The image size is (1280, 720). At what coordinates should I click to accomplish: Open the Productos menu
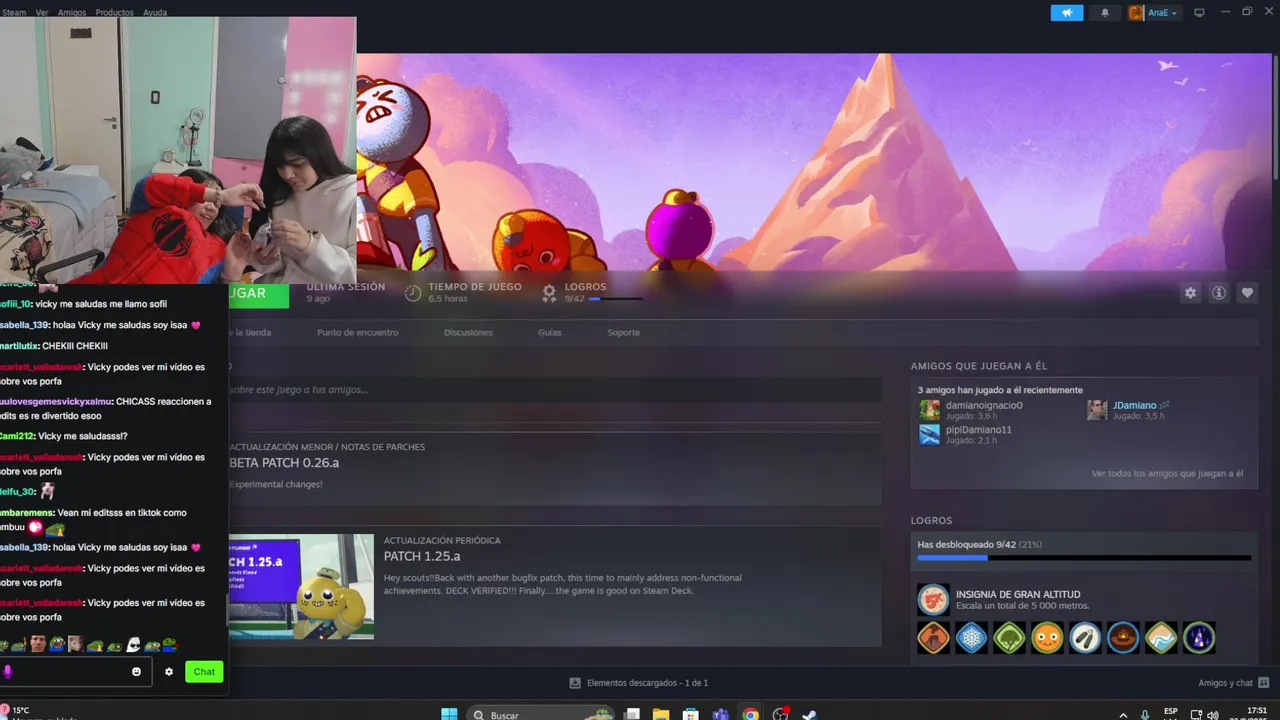click(114, 13)
